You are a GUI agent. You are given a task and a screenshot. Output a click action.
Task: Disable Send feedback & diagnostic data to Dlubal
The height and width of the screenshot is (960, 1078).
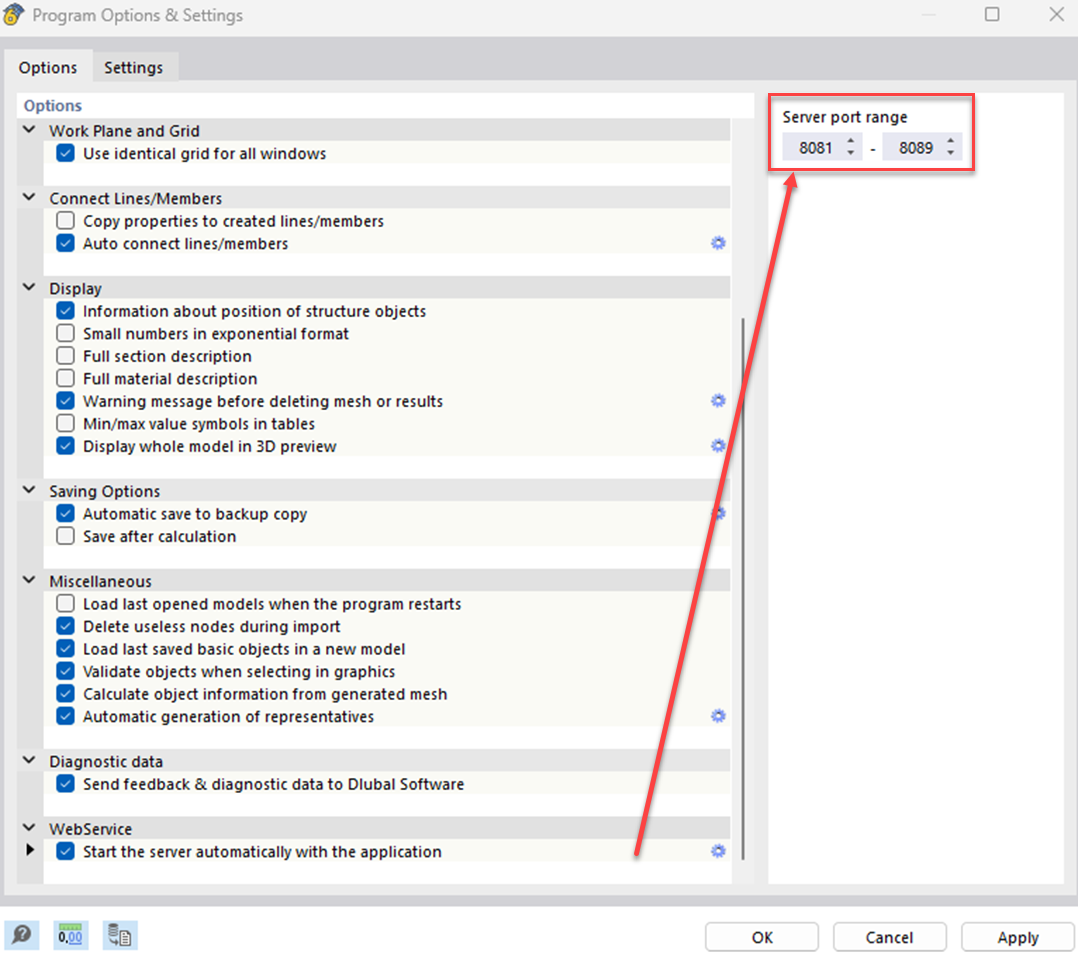click(x=65, y=783)
